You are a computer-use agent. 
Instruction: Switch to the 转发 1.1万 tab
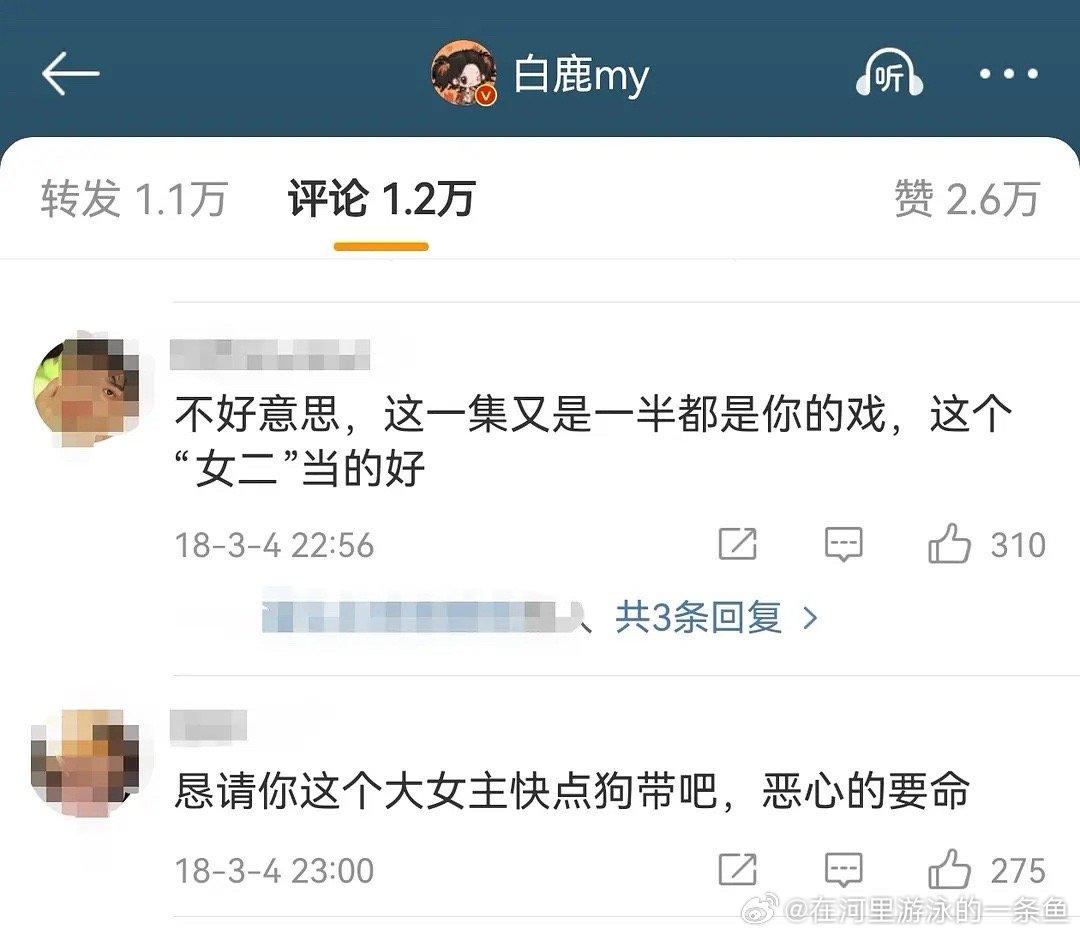tap(134, 199)
